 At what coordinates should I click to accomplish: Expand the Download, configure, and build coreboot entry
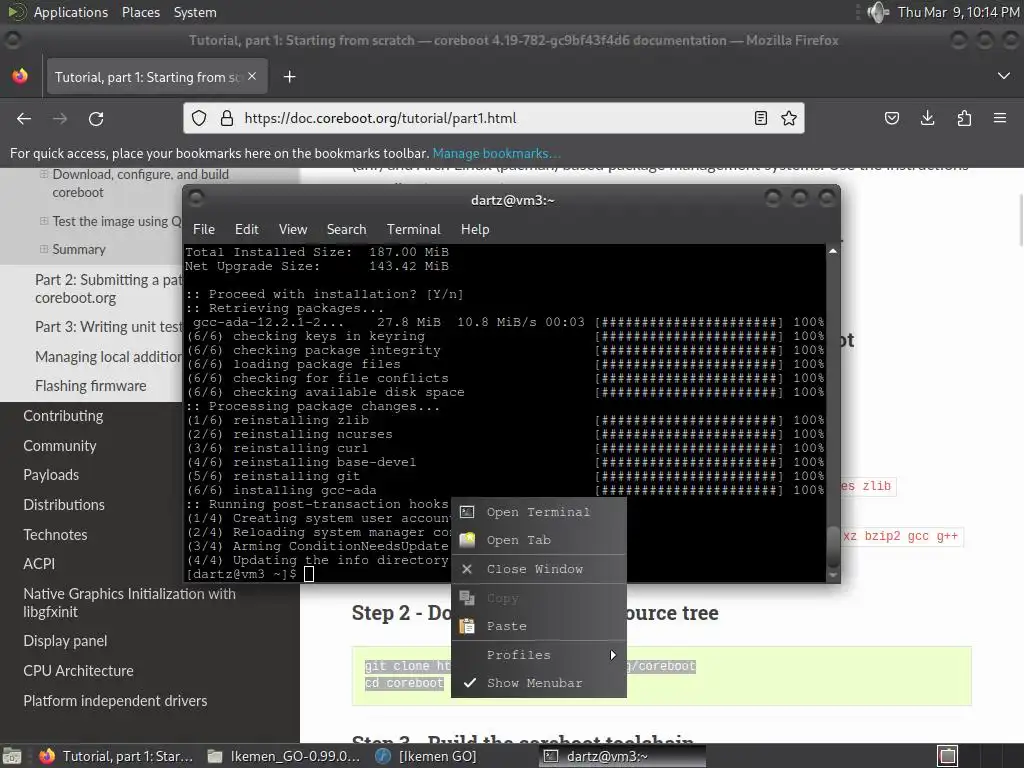pos(44,174)
